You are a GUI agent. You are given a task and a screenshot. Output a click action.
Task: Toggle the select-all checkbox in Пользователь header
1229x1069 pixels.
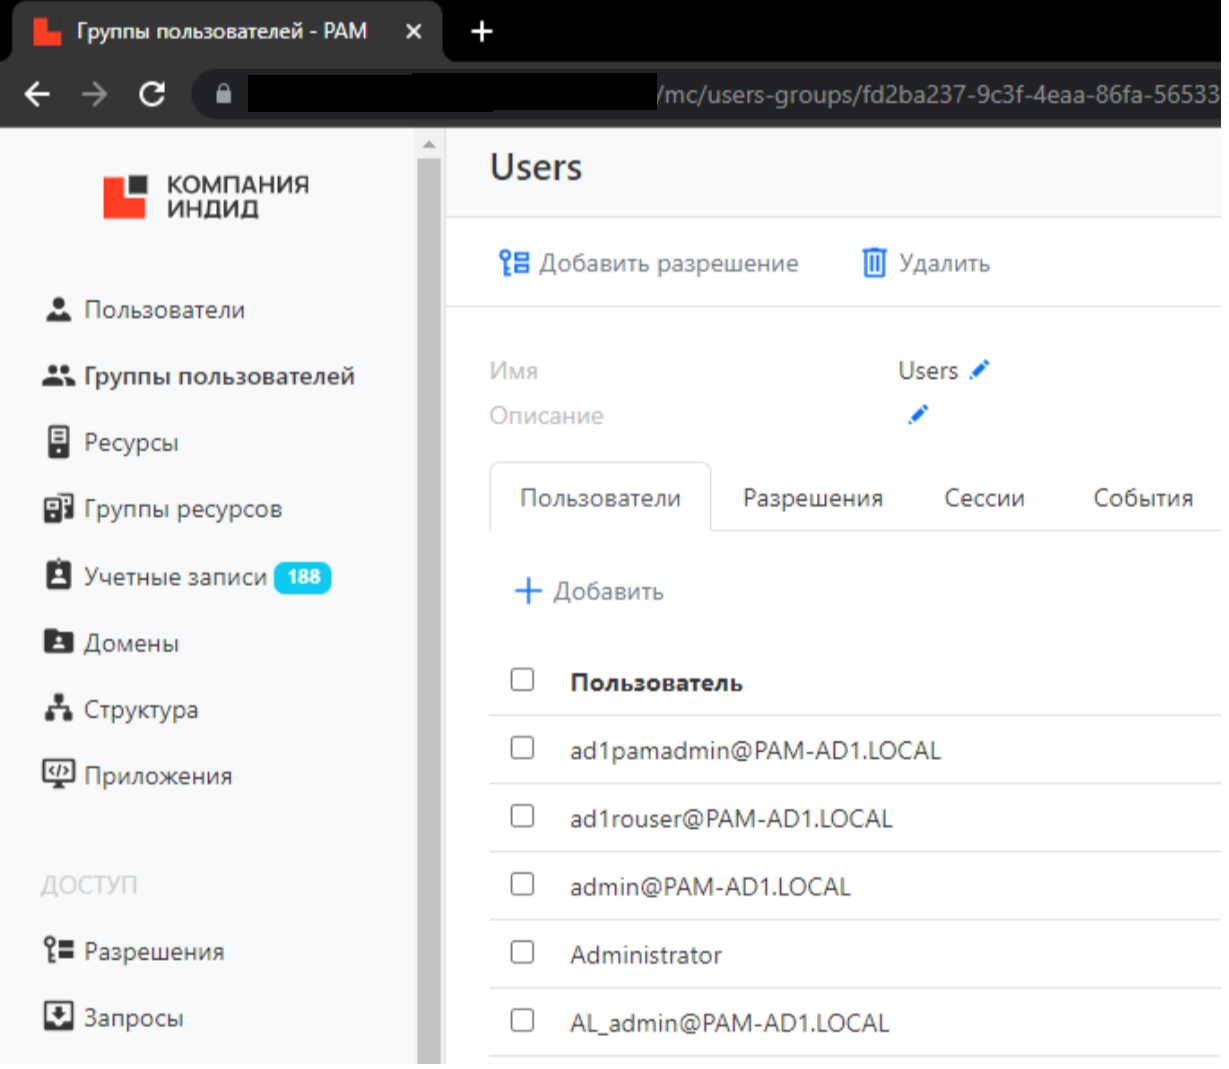point(522,680)
